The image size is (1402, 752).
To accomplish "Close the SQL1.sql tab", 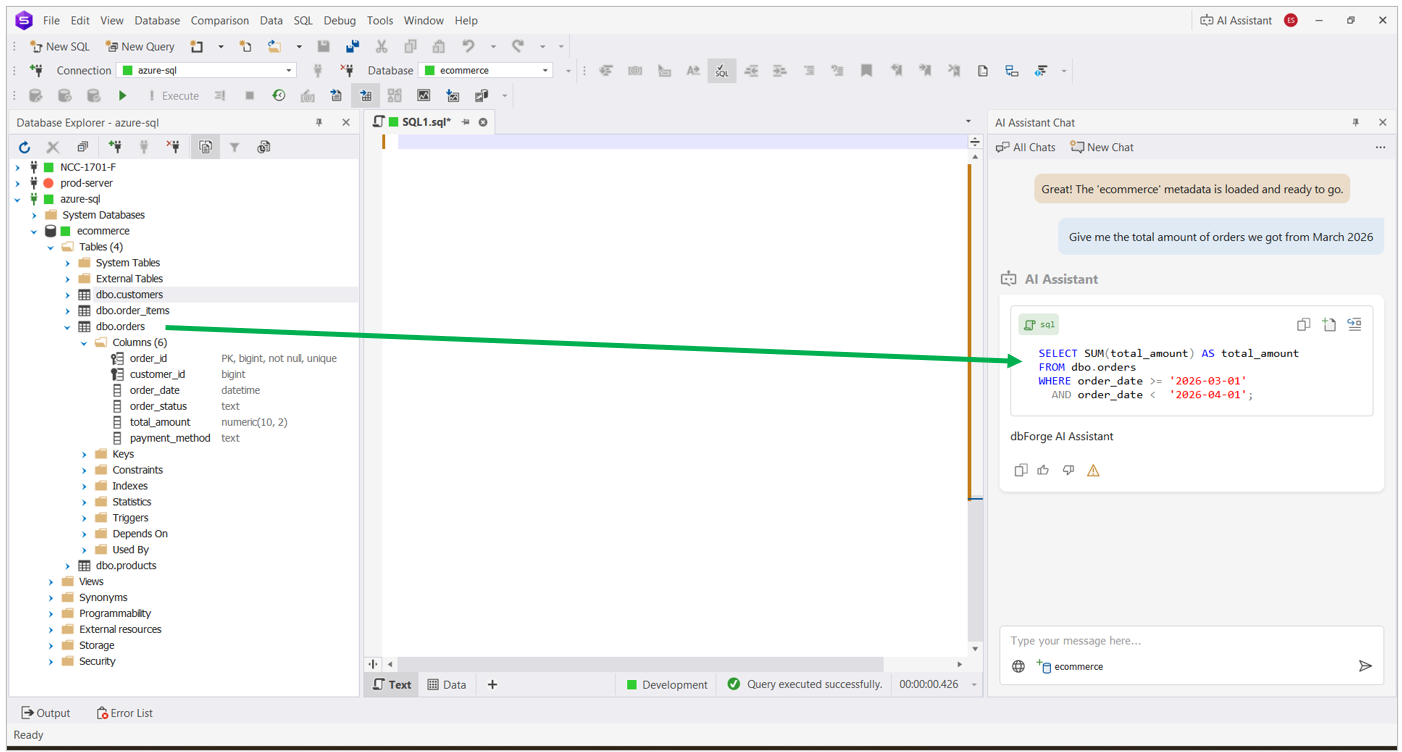I will 483,122.
